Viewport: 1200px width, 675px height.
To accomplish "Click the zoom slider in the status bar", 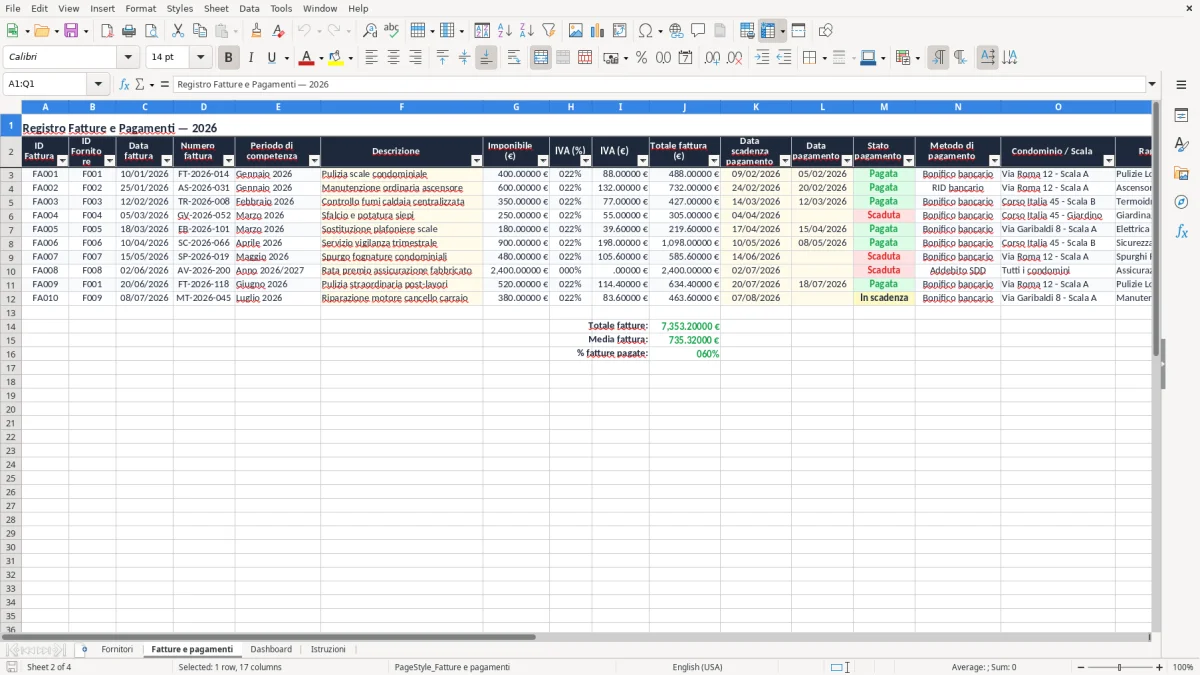I will click(x=1120, y=667).
